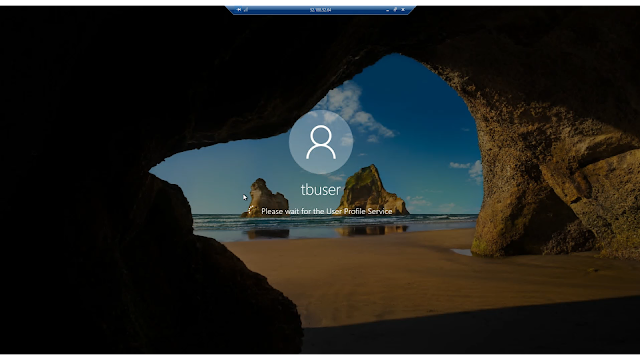Click the remote host IP address title
The height and width of the screenshot is (360, 640).
[320, 10]
